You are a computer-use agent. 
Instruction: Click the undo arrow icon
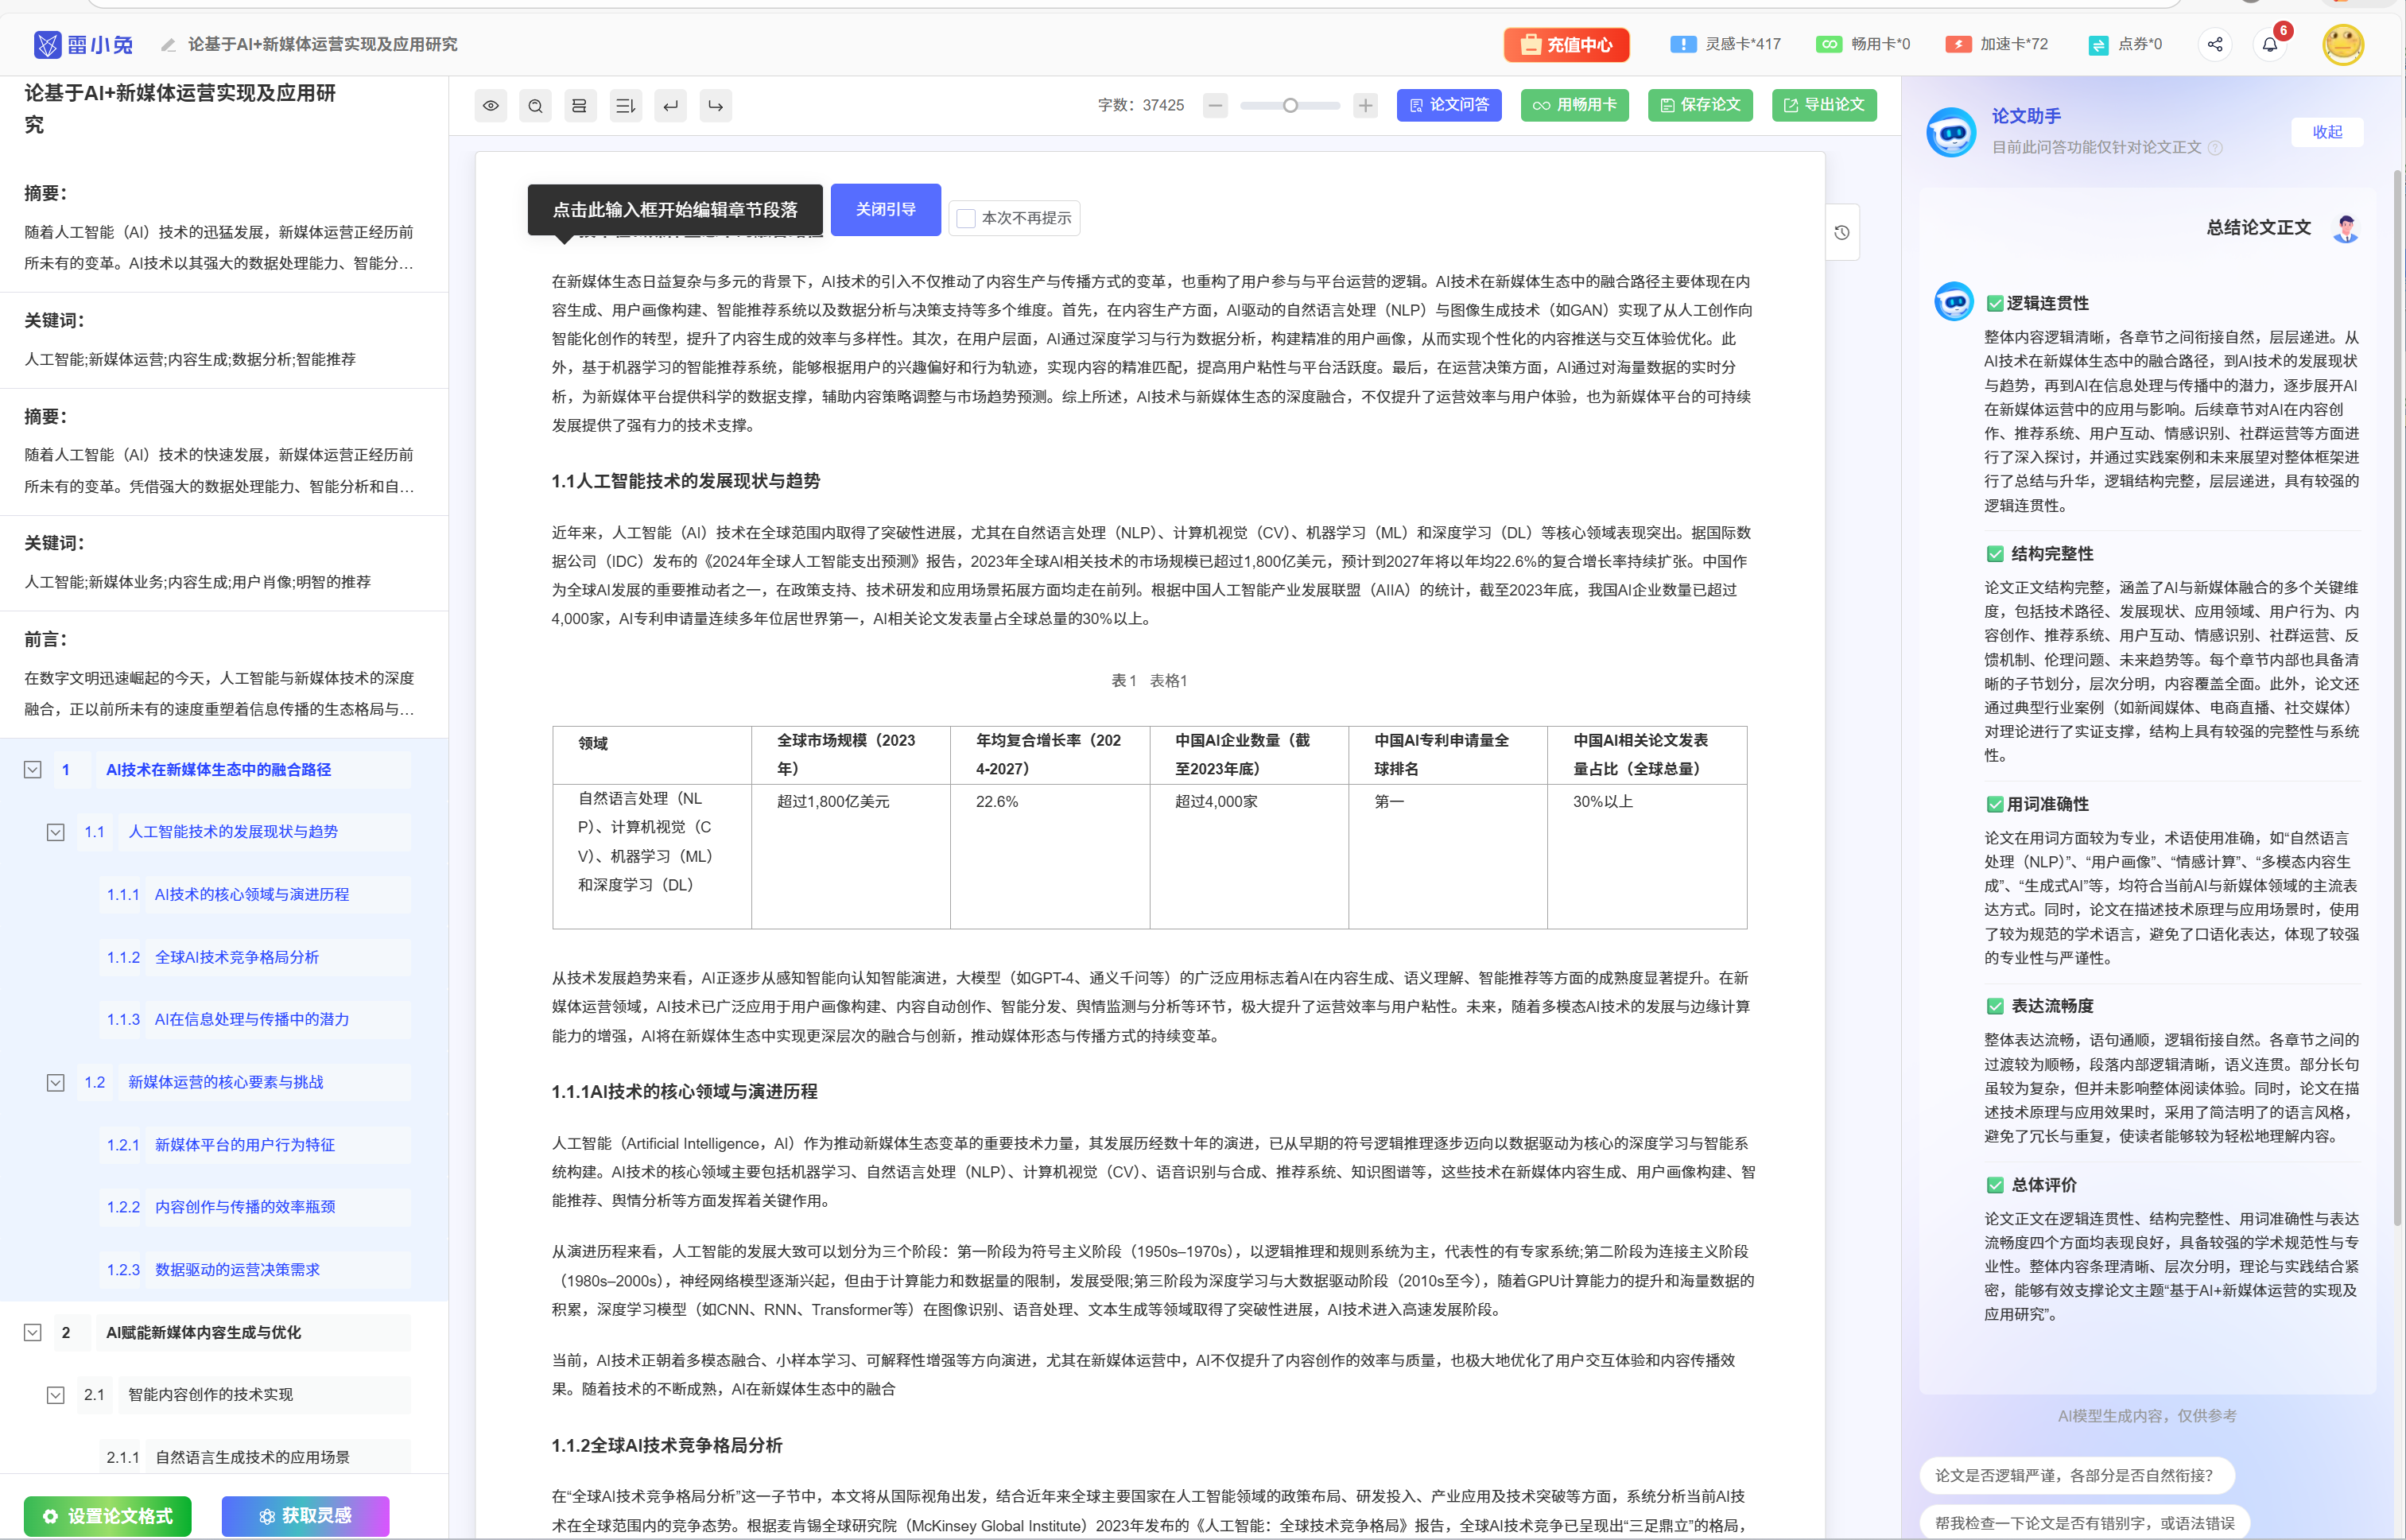coord(670,105)
